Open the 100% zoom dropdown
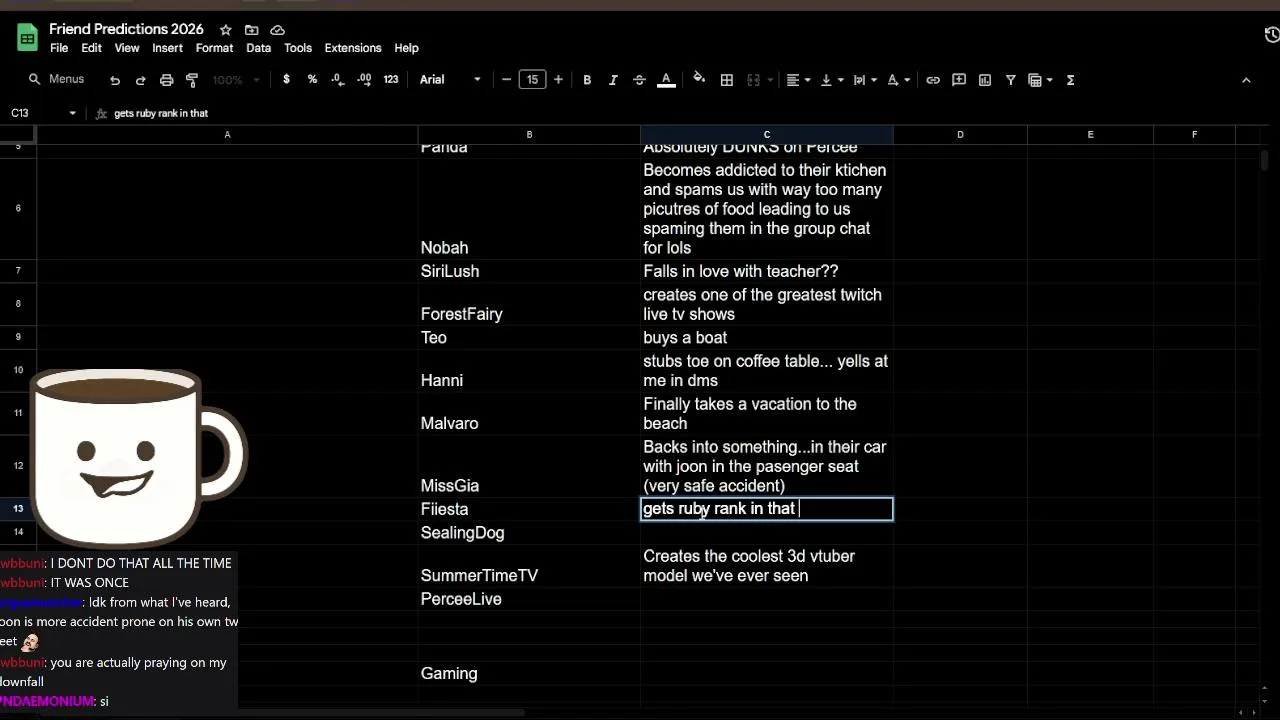 click(x=236, y=80)
